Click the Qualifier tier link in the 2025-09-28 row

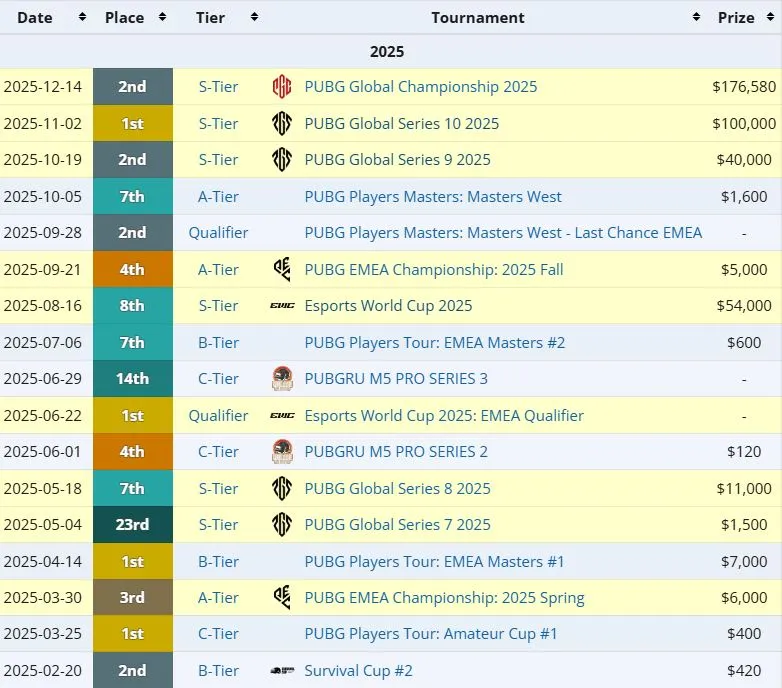(218, 233)
